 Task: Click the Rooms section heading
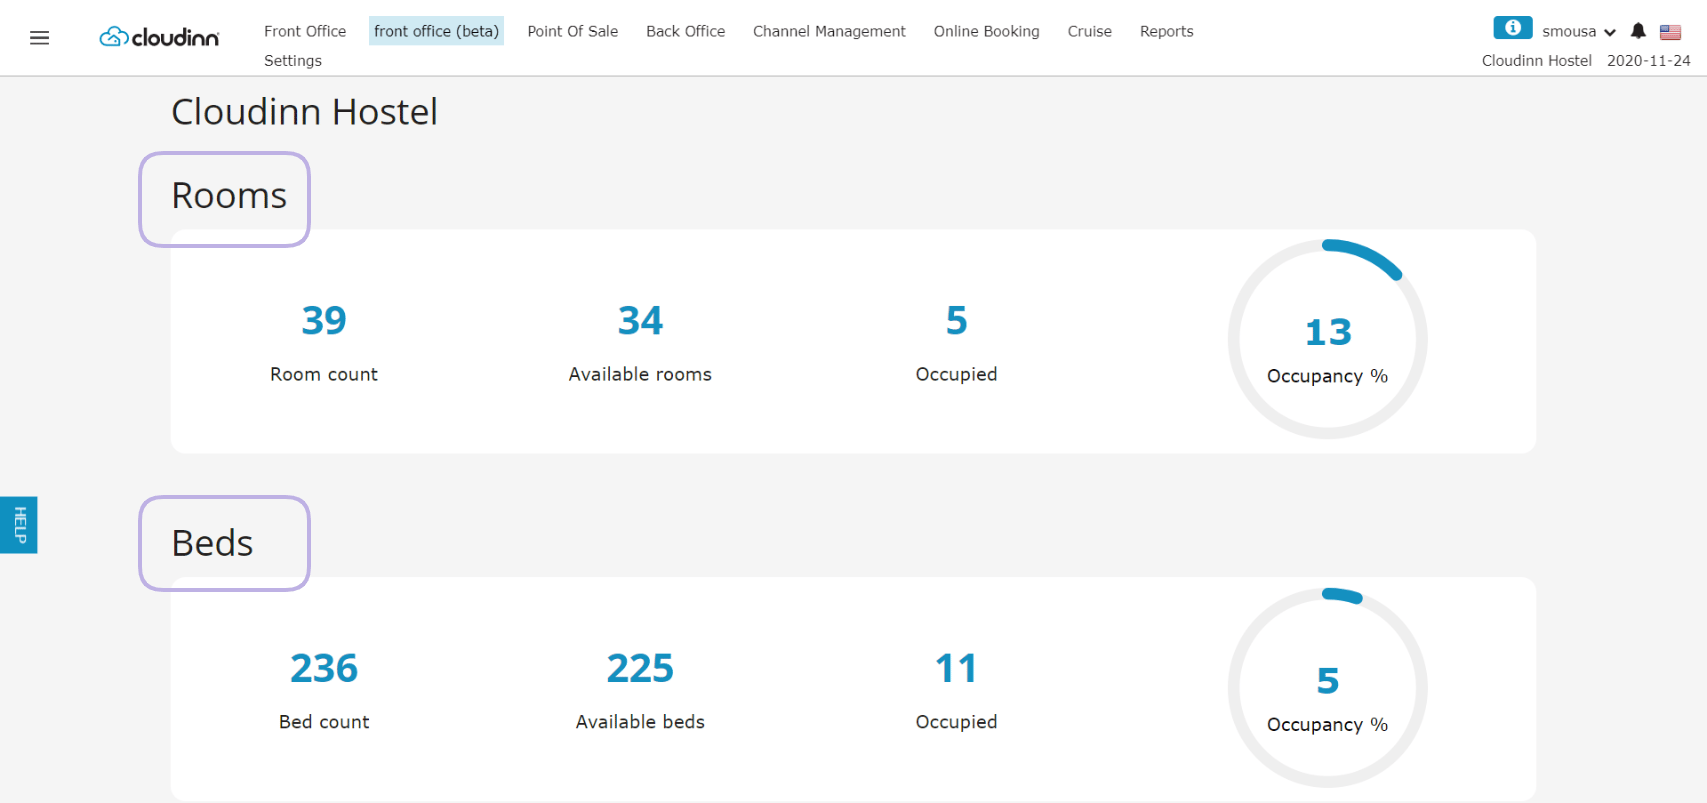pos(229,196)
